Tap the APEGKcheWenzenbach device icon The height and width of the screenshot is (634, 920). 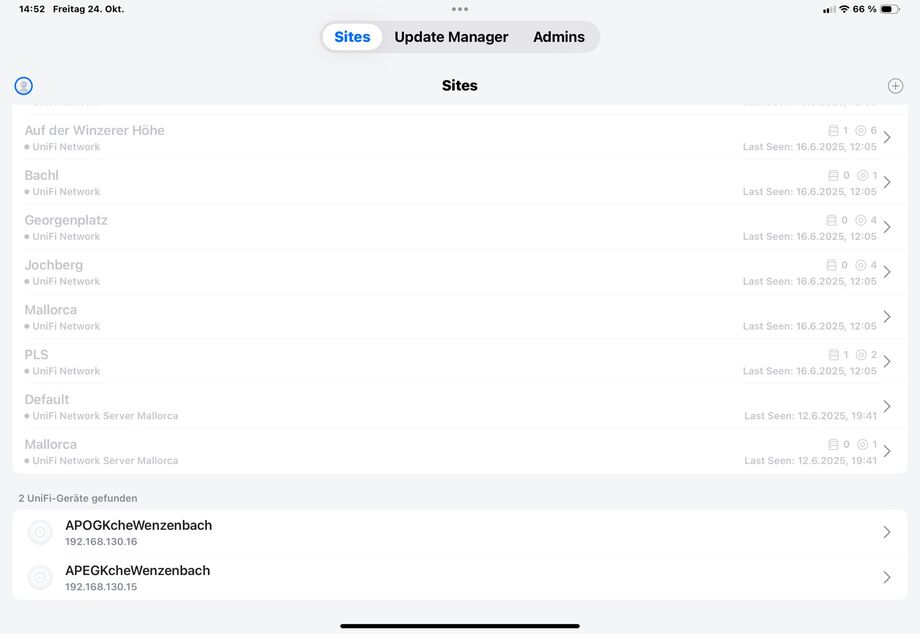(x=40, y=577)
